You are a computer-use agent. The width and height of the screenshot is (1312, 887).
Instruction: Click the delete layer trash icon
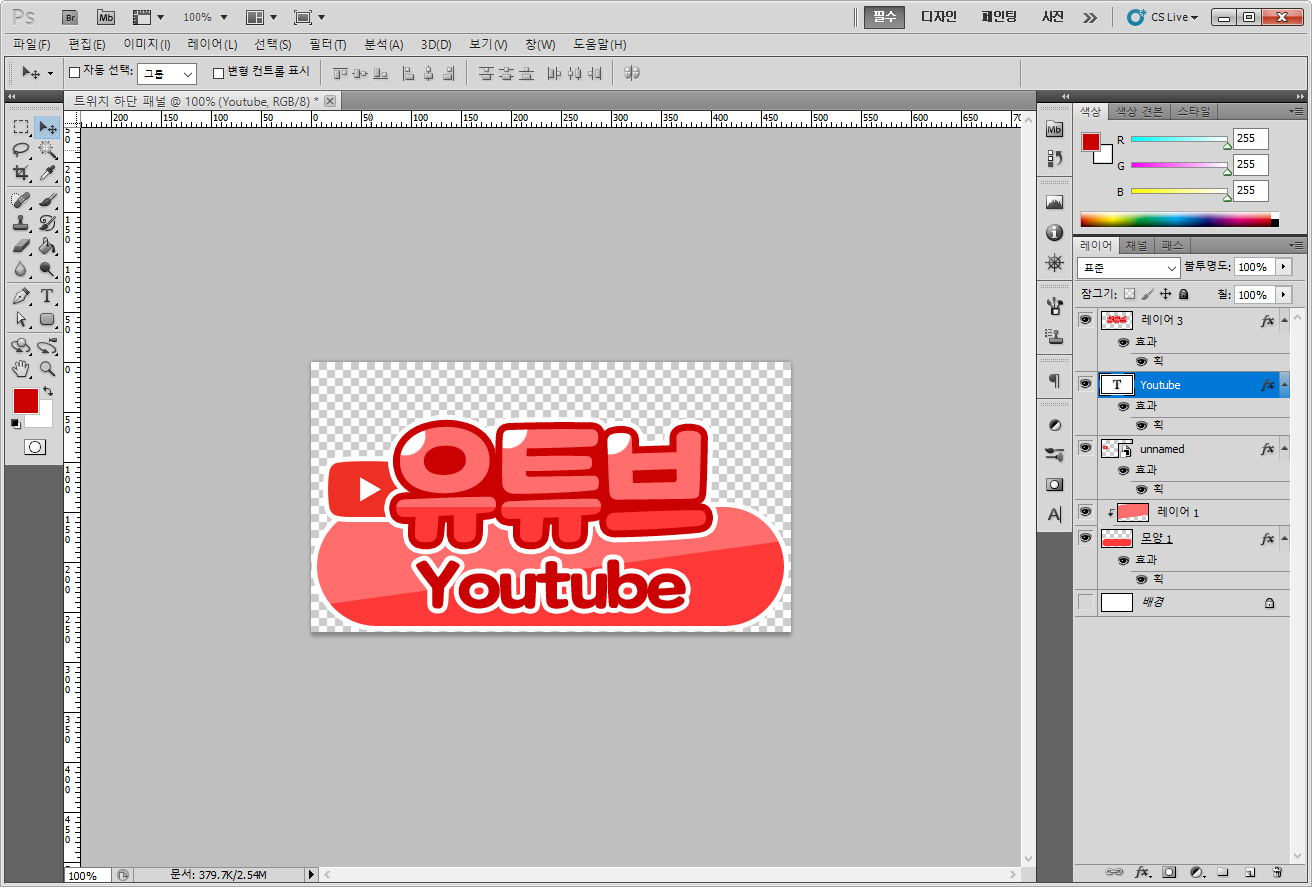[1277, 872]
